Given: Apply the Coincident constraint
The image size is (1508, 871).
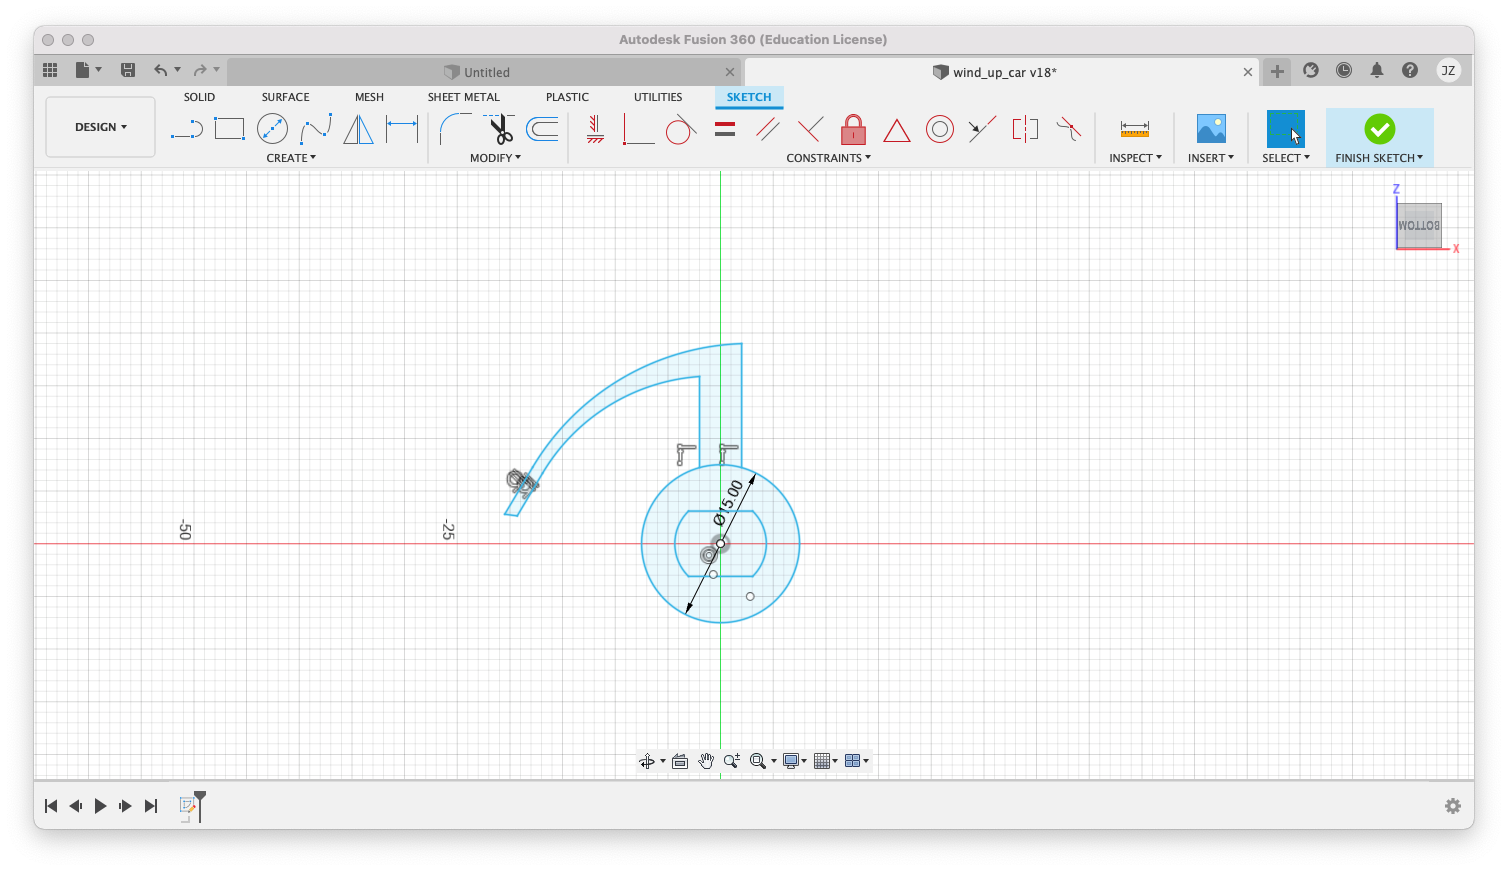Looking at the screenshot, I should pyautogui.click(x=638, y=129).
